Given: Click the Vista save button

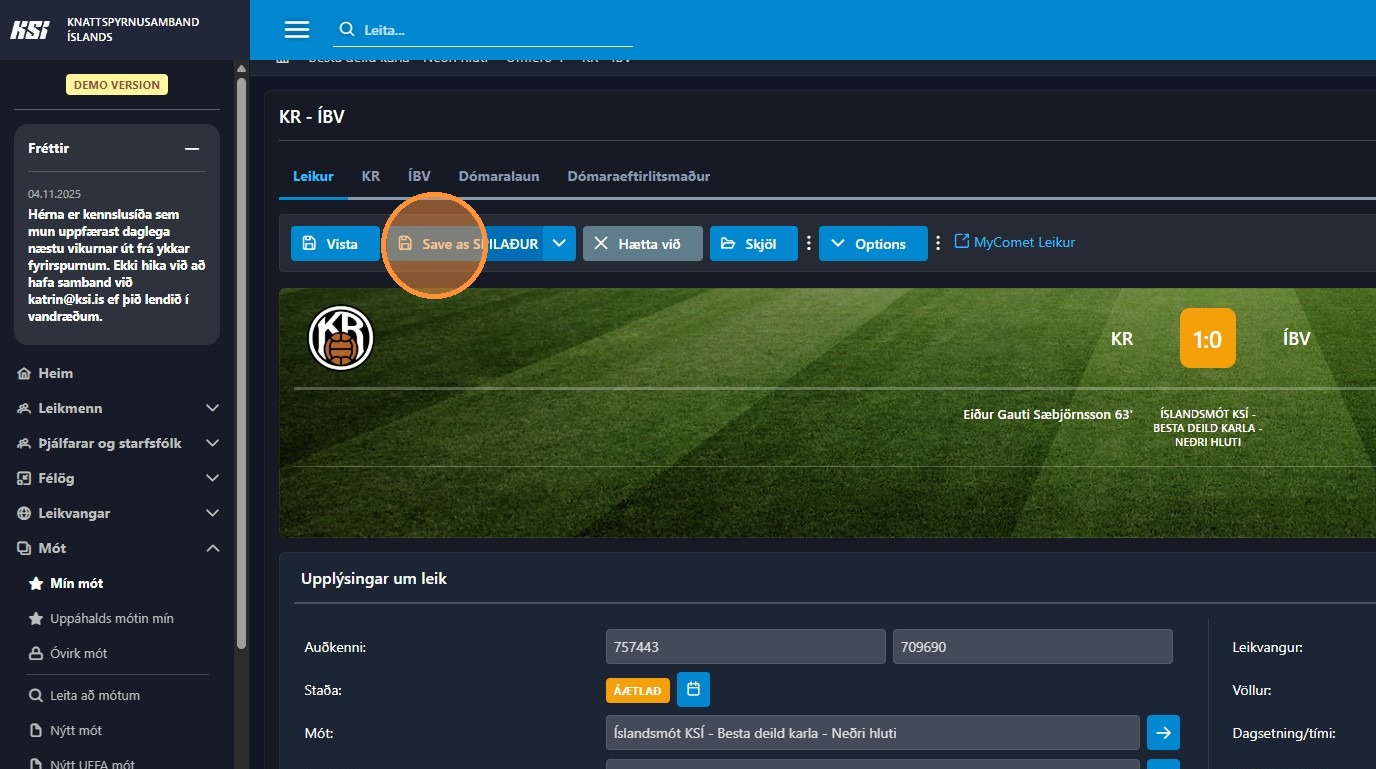Looking at the screenshot, I should coord(336,244).
